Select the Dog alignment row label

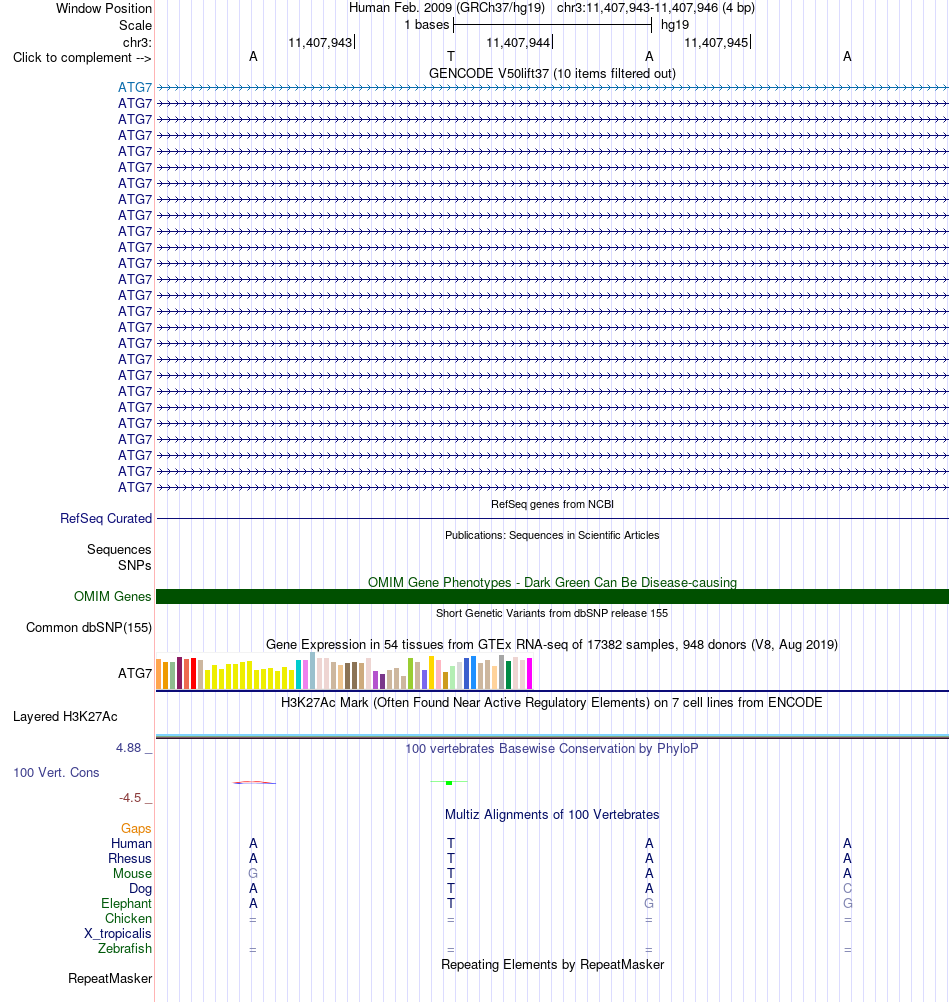tap(141, 889)
